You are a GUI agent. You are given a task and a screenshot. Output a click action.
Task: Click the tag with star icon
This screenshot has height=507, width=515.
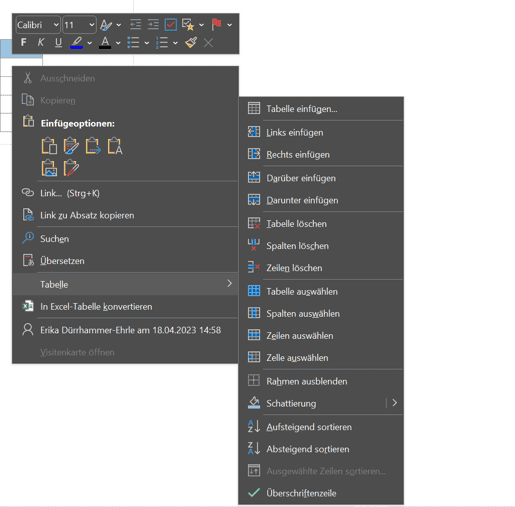[188, 25]
